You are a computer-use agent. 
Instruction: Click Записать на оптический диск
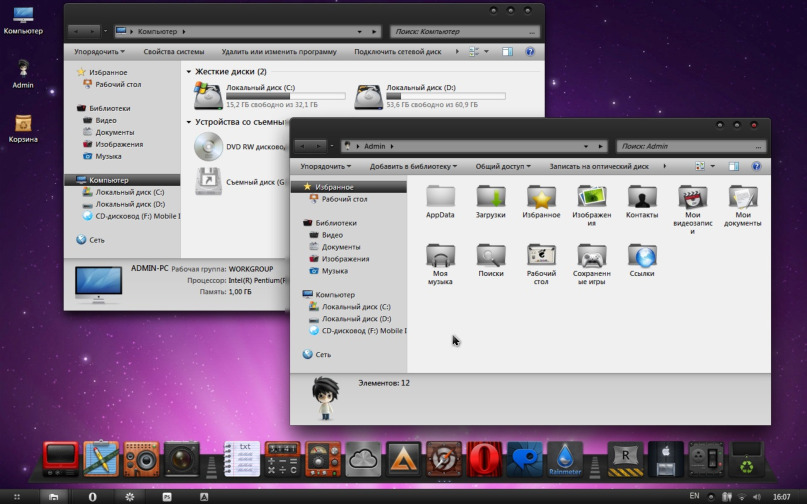(x=599, y=166)
